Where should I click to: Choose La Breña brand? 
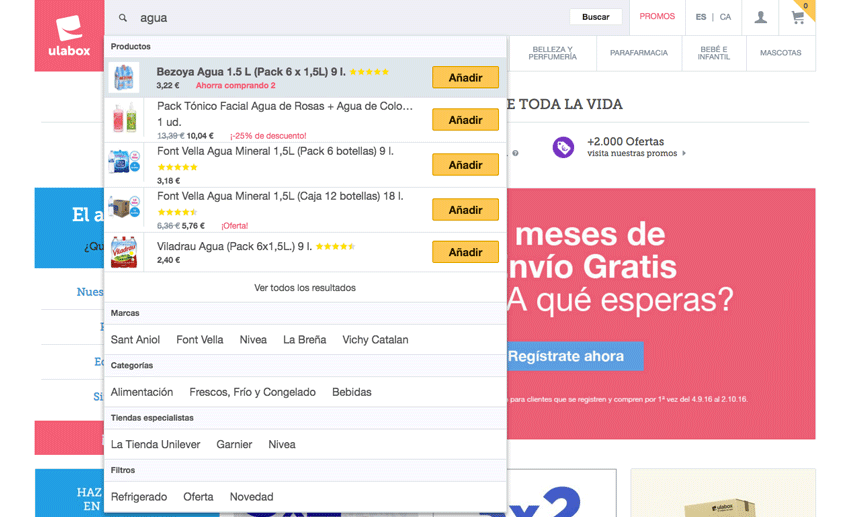point(304,340)
